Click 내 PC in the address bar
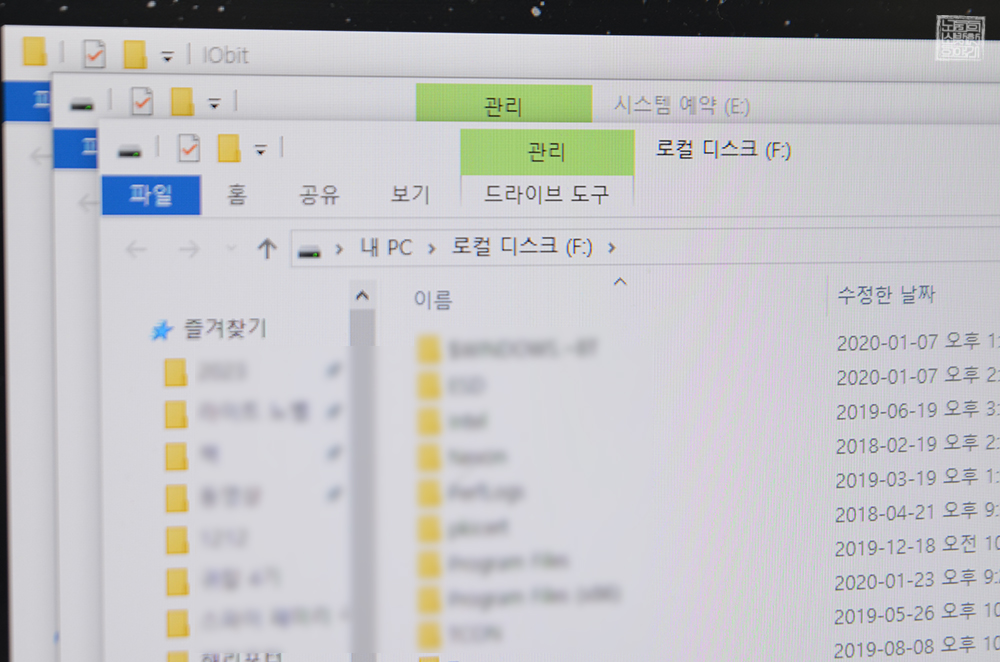This screenshot has width=1000, height=662. pyautogui.click(x=386, y=247)
